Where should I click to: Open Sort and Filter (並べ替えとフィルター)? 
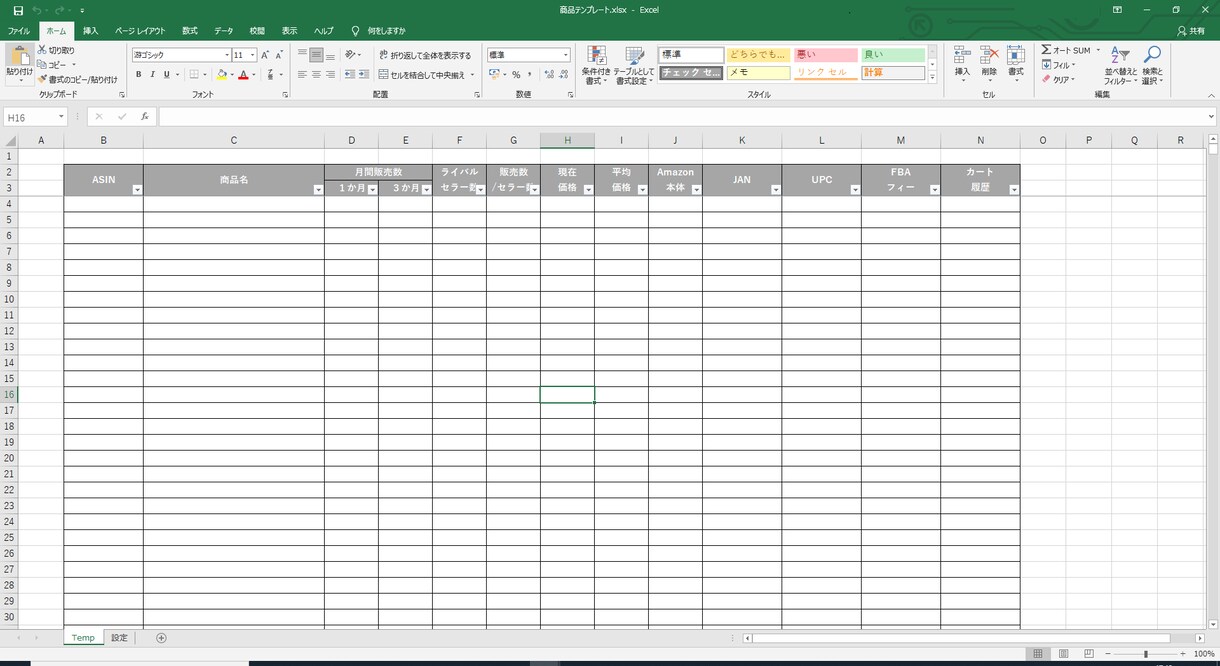(x=1121, y=65)
